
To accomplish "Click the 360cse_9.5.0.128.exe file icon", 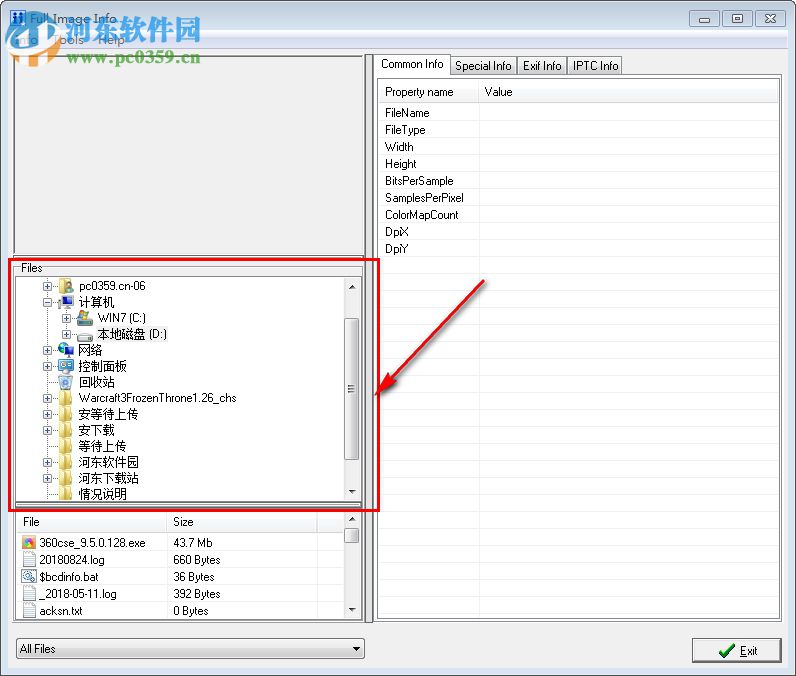I will click(x=29, y=543).
